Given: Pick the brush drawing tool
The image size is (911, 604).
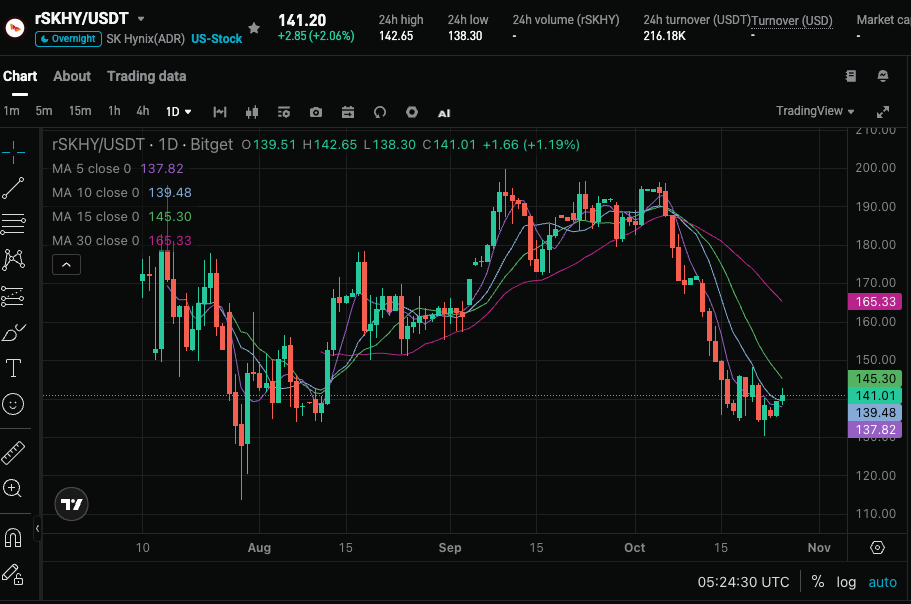Looking at the screenshot, I should (13, 332).
